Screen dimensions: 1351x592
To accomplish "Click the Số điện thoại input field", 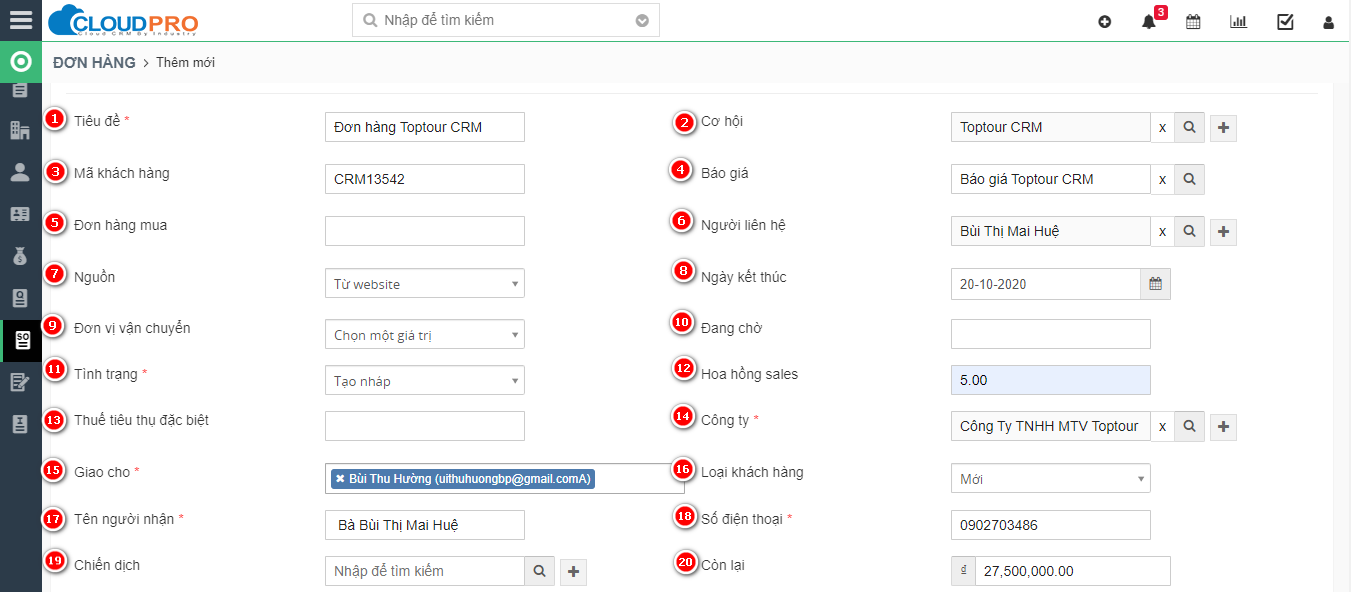I will click(1051, 525).
